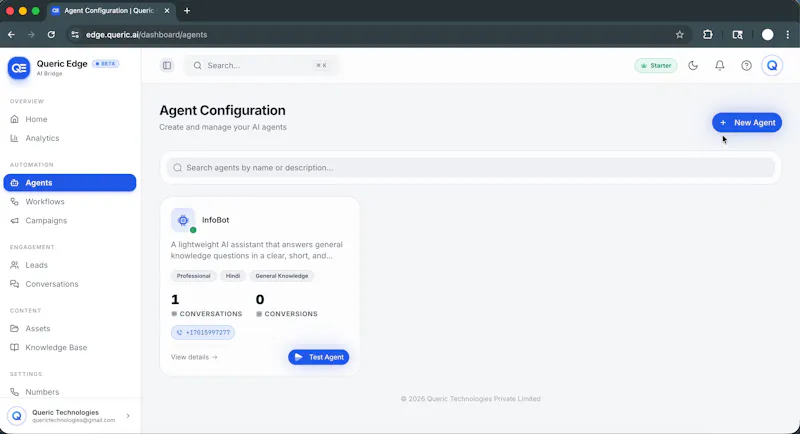Open Home in the sidebar
Viewport: 800px width, 434px height.
pos(70,119)
